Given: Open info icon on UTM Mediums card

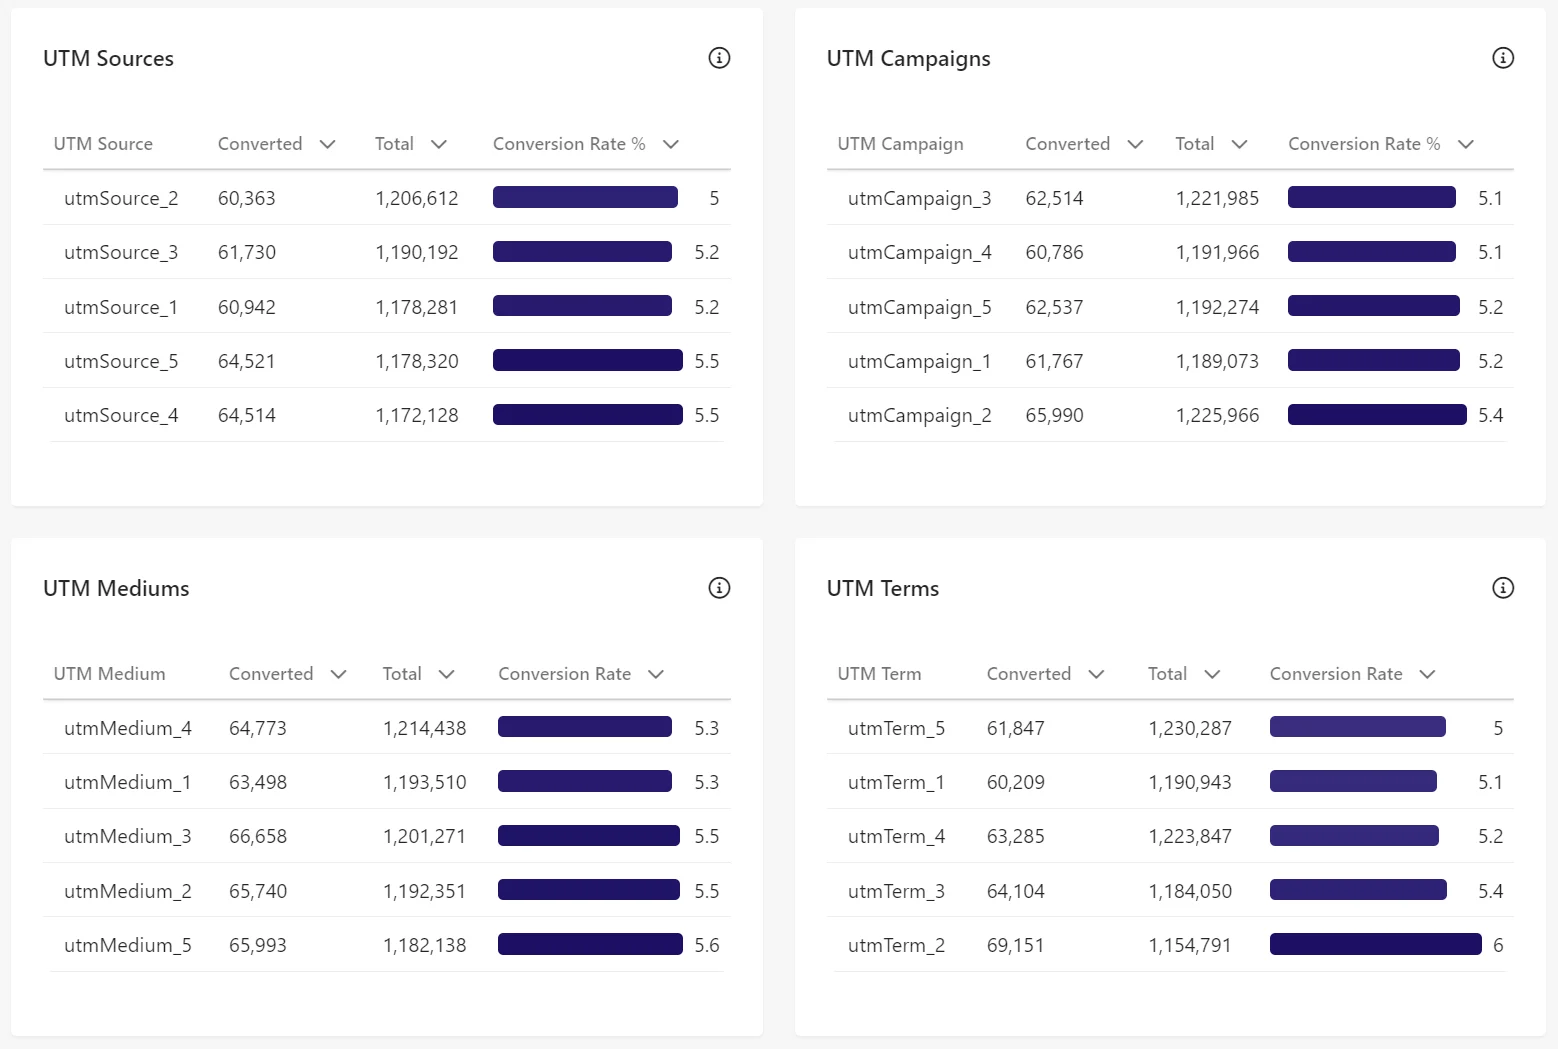Looking at the screenshot, I should (719, 588).
